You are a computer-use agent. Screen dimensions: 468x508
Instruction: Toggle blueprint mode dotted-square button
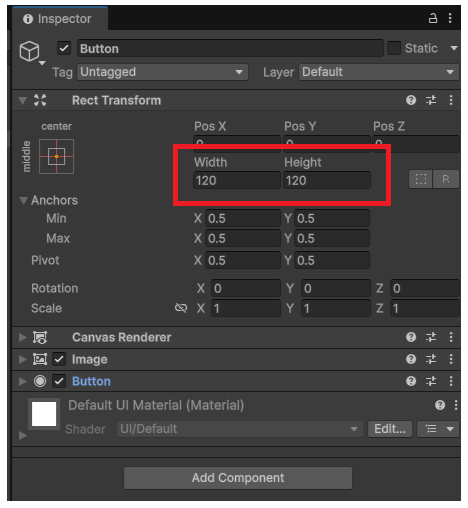point(421,179)
